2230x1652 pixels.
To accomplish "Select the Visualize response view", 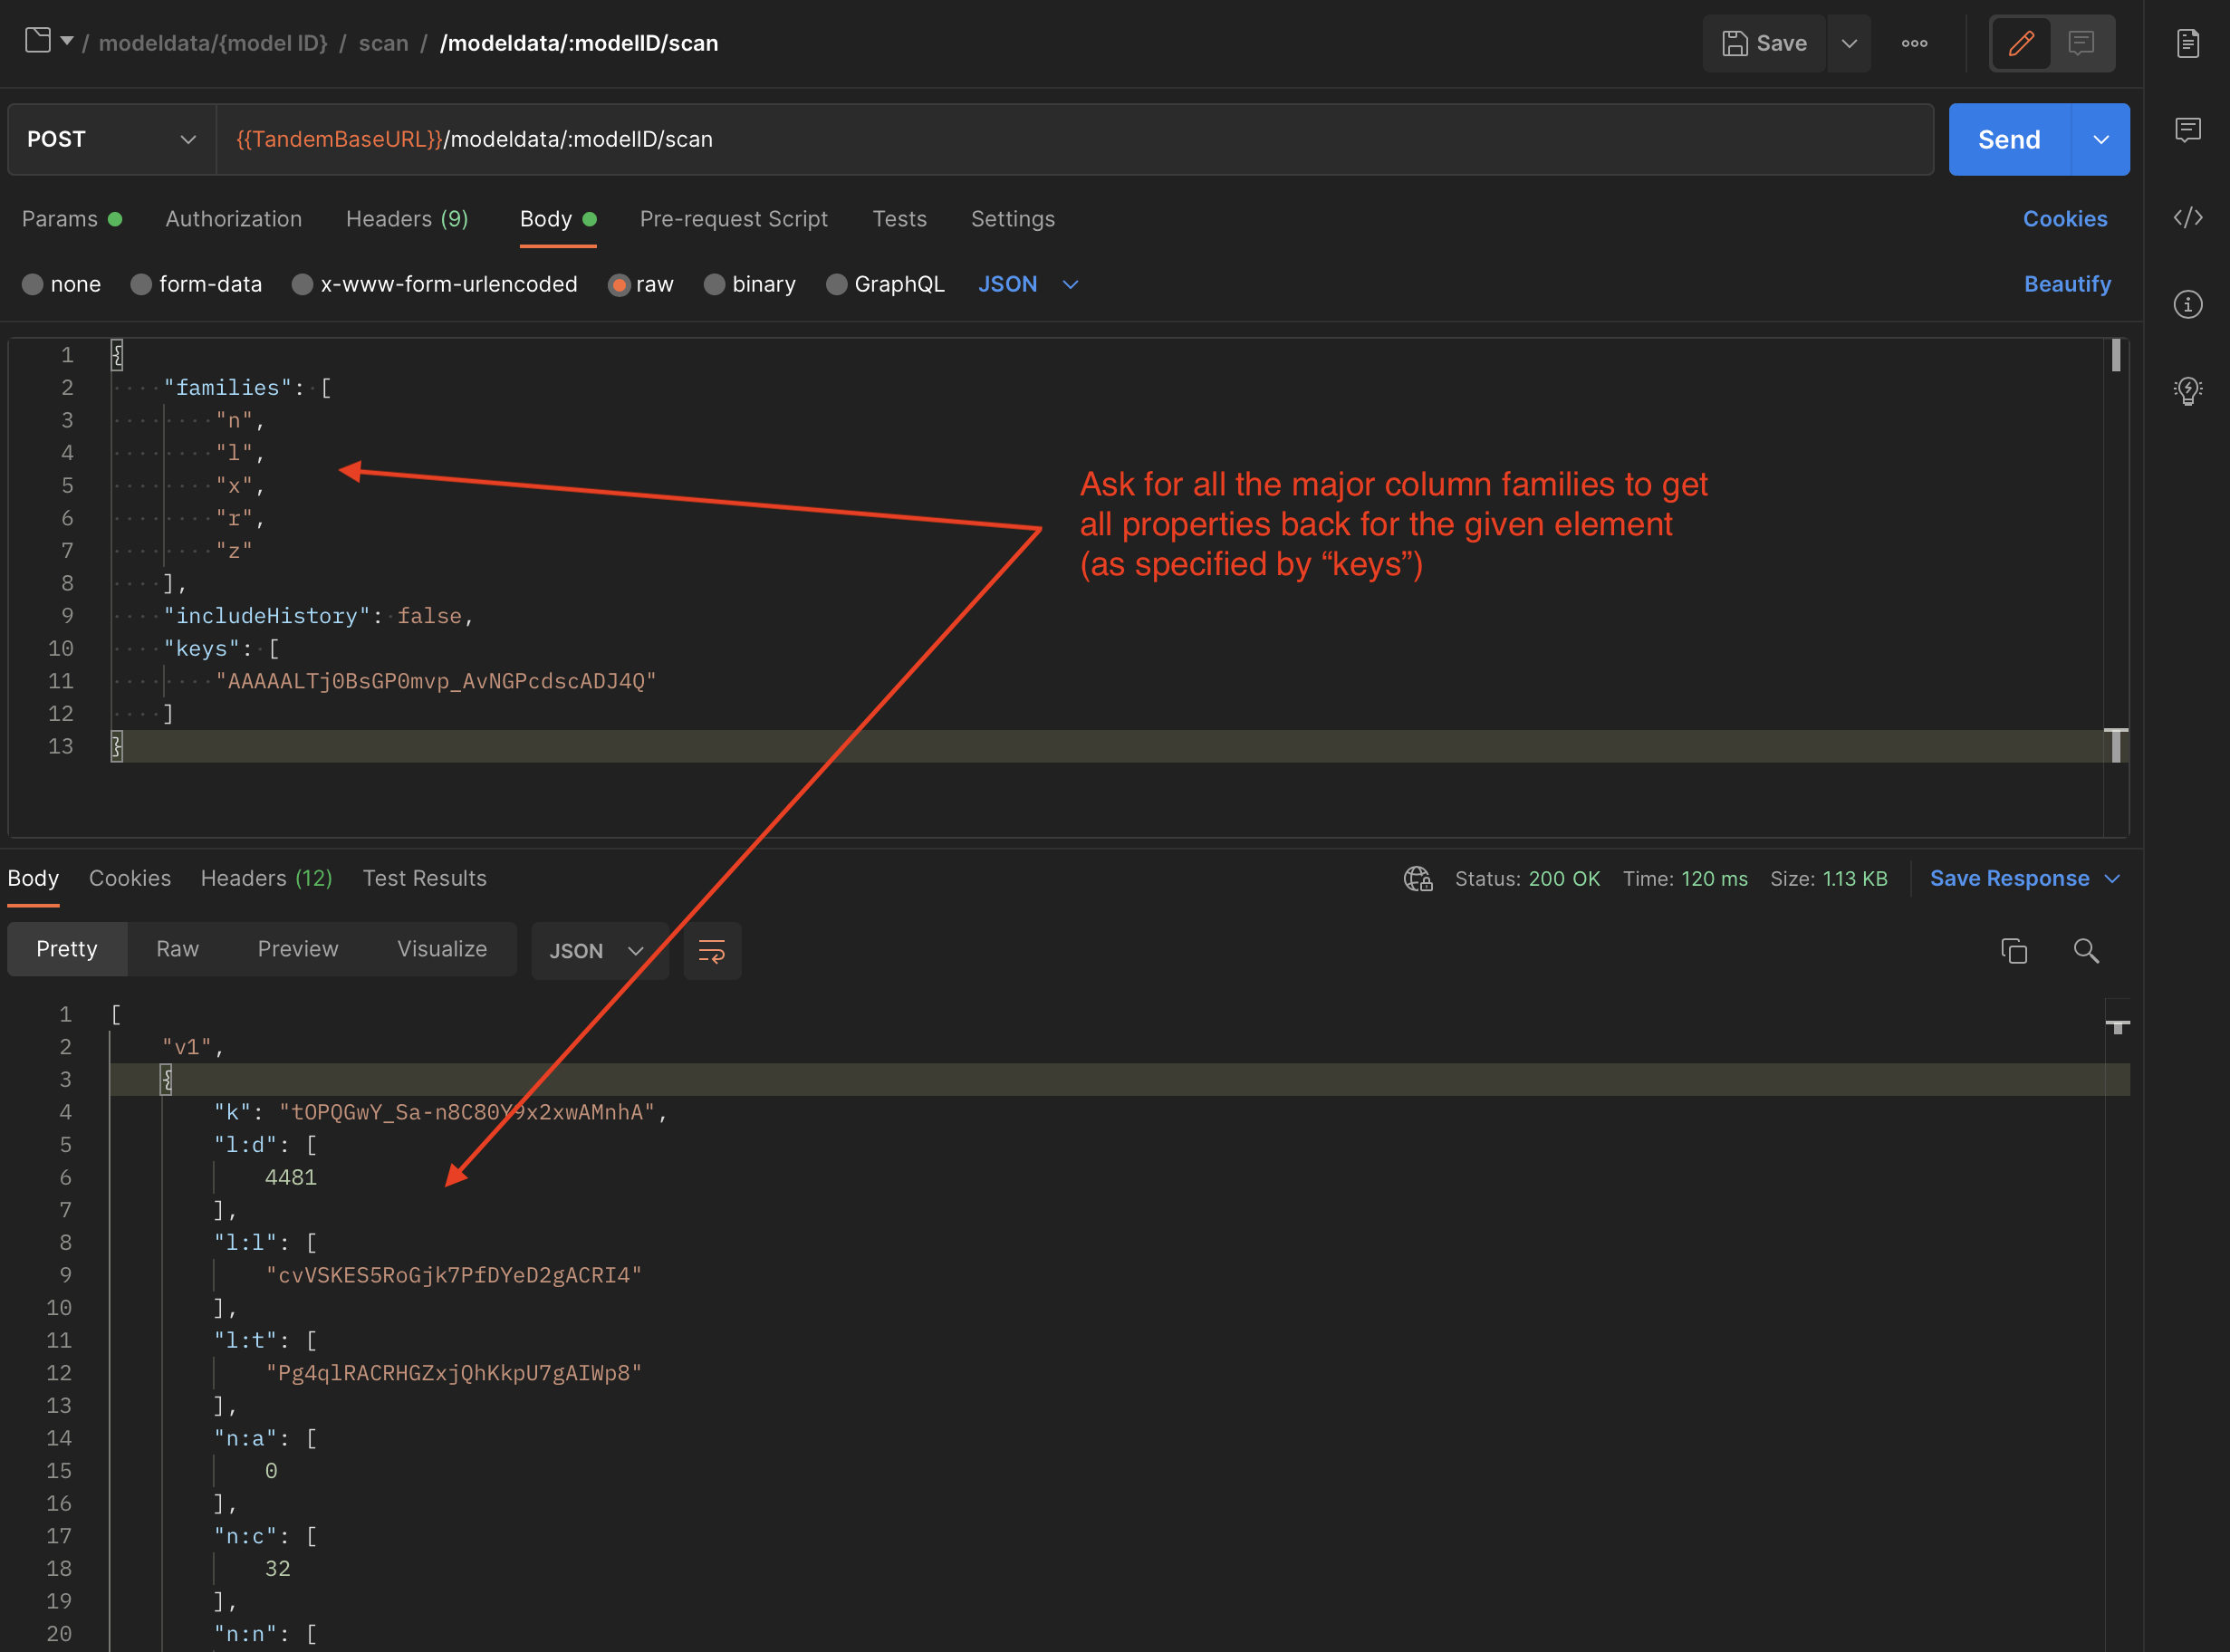I will [442, 949].
